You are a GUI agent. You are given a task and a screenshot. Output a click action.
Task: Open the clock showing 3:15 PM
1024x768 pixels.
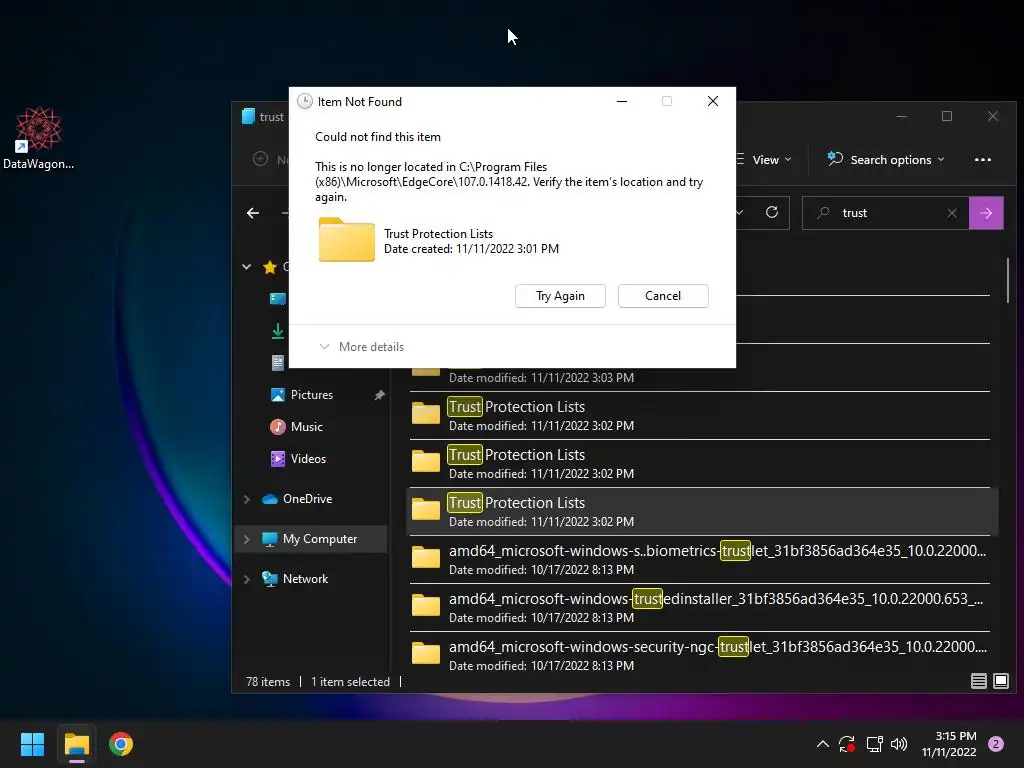(949, 744)
